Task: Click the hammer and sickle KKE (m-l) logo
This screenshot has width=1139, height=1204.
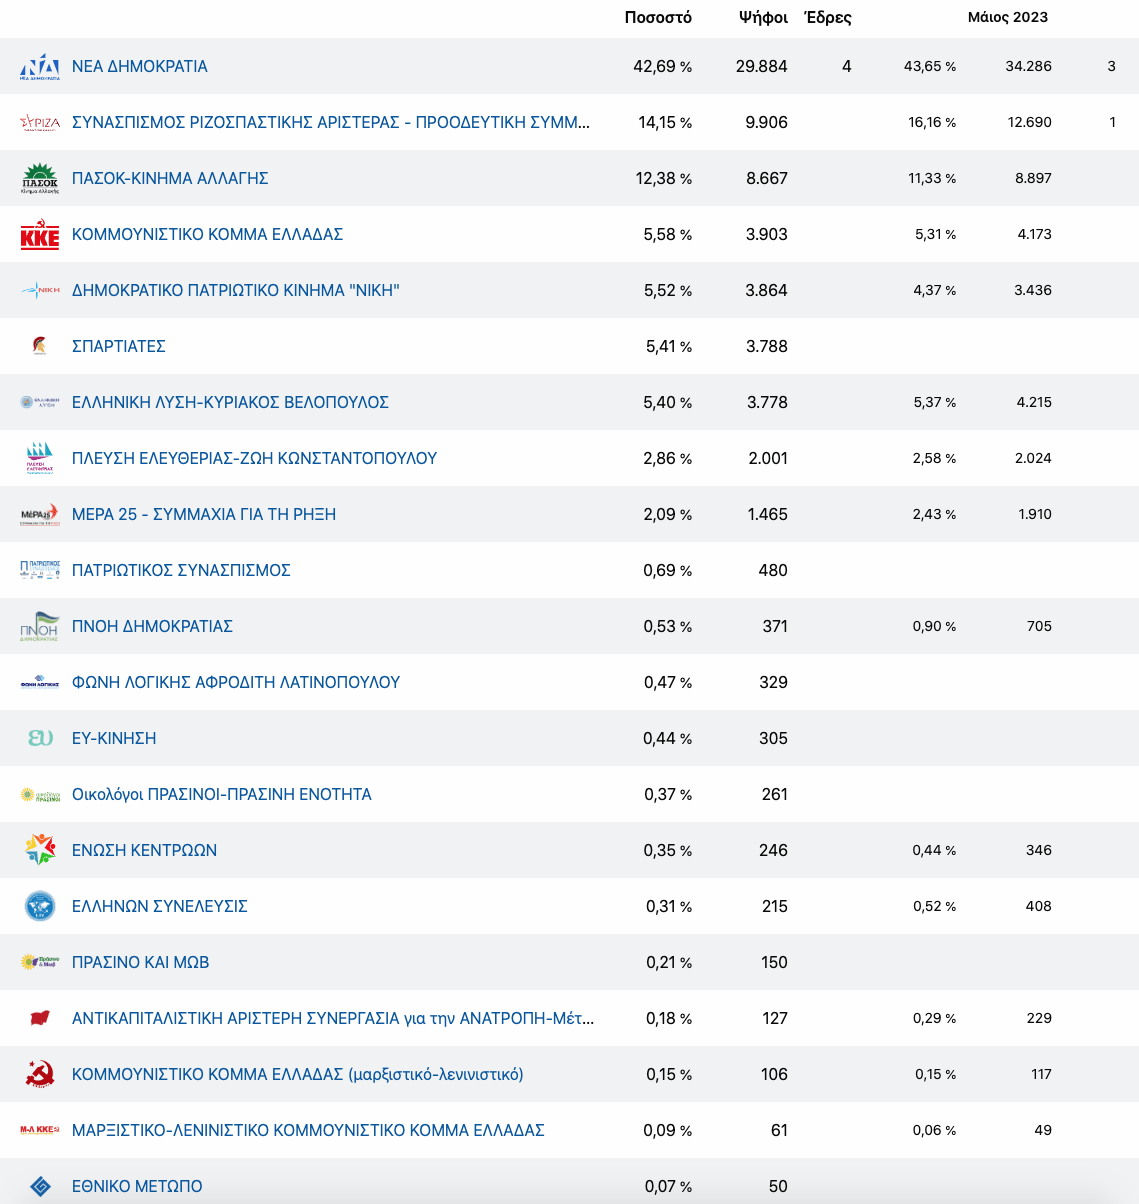Action: (40, 1074)
